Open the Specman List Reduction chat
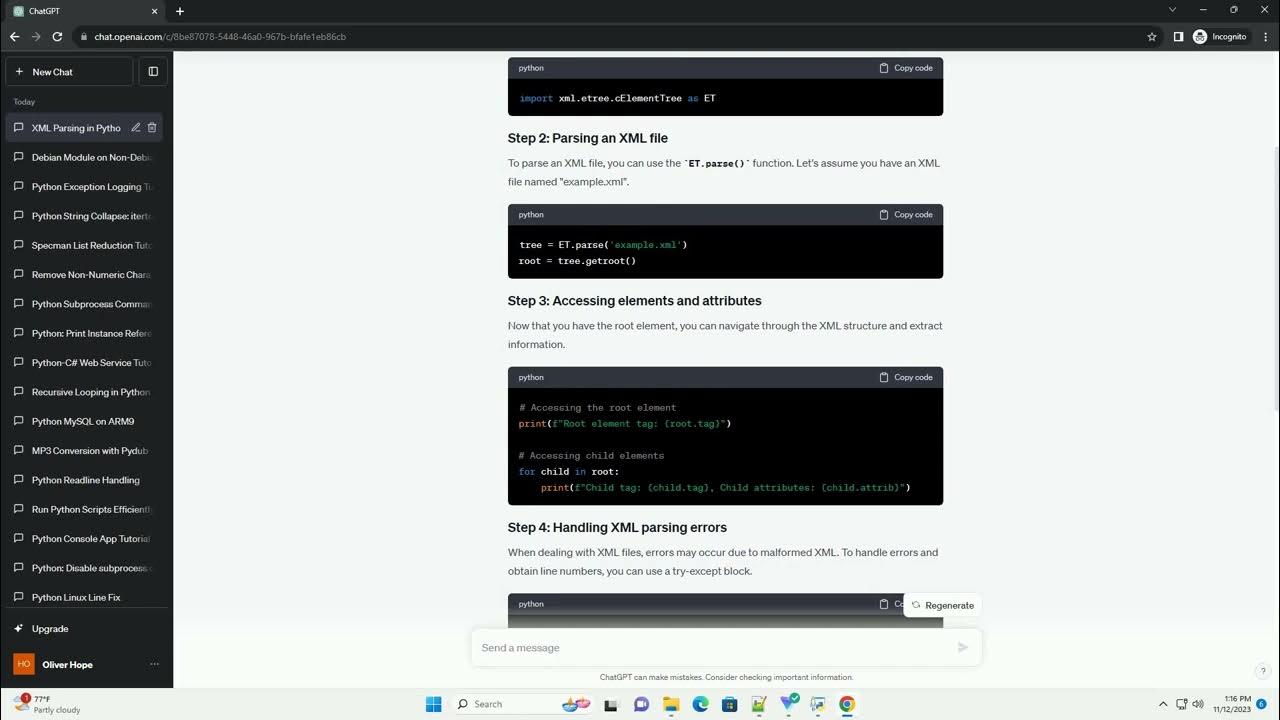Viewport: 1280px width, 720px height. click(84, 245)
